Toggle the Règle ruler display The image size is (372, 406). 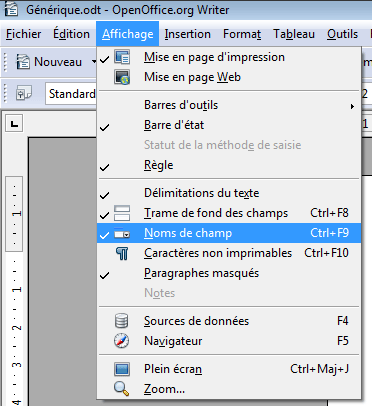click(x=229, y=165)
